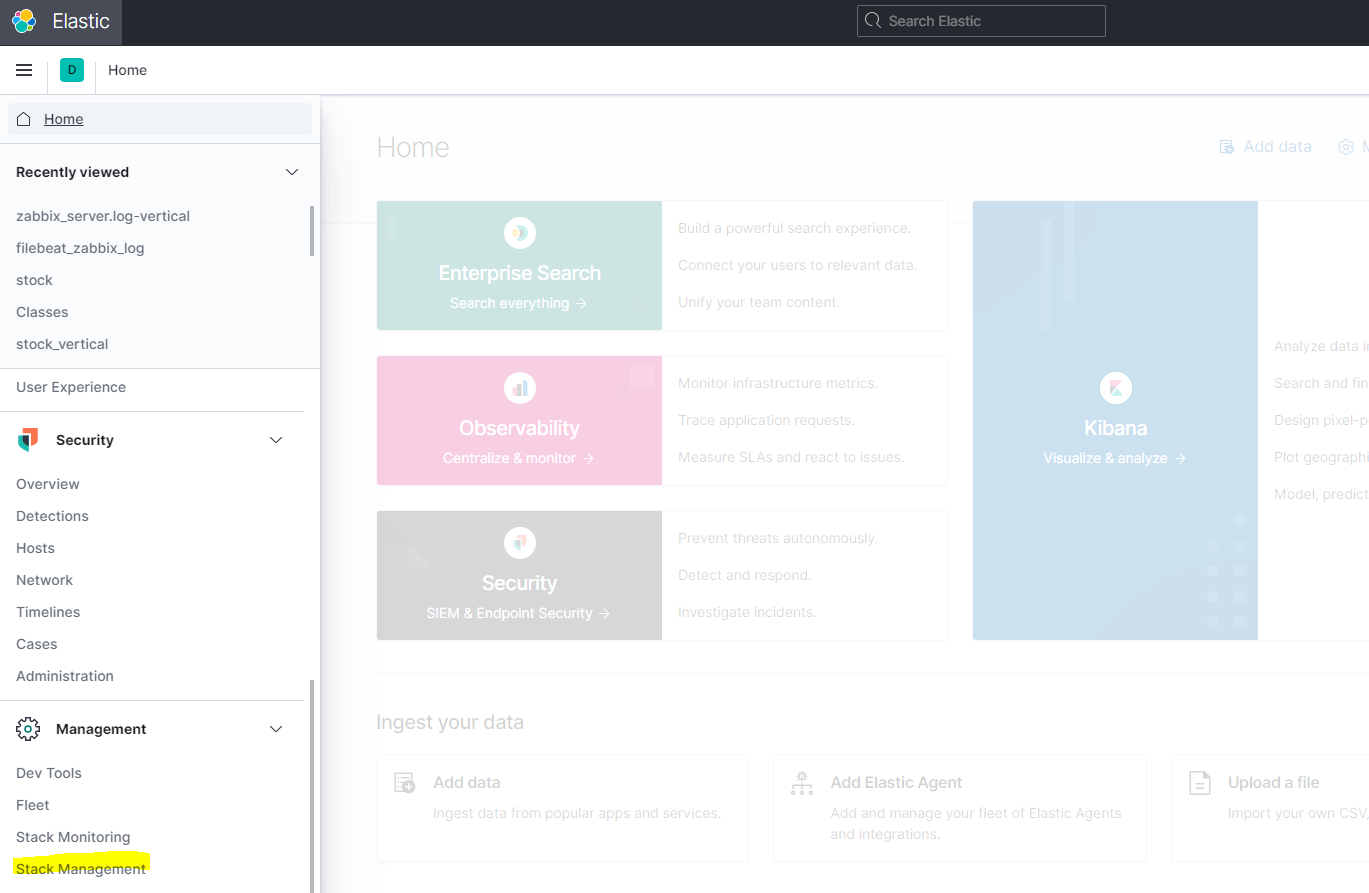The height and width of the screenshot is (893, 1369).
Task: Open User Experience in the sidebar
Action: tap(71, 387)
